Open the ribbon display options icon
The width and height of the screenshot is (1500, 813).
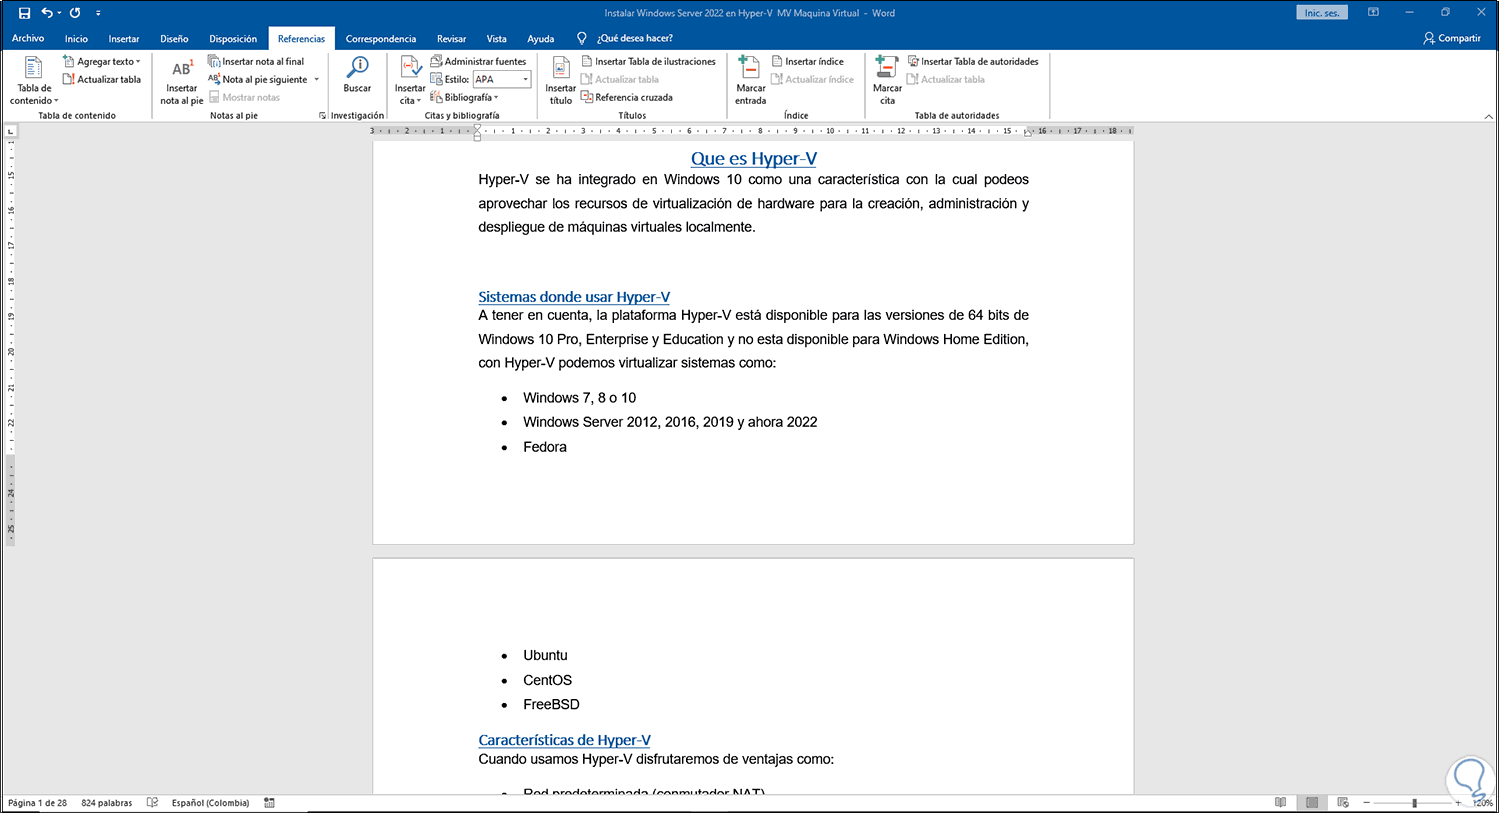(1373, 13)
